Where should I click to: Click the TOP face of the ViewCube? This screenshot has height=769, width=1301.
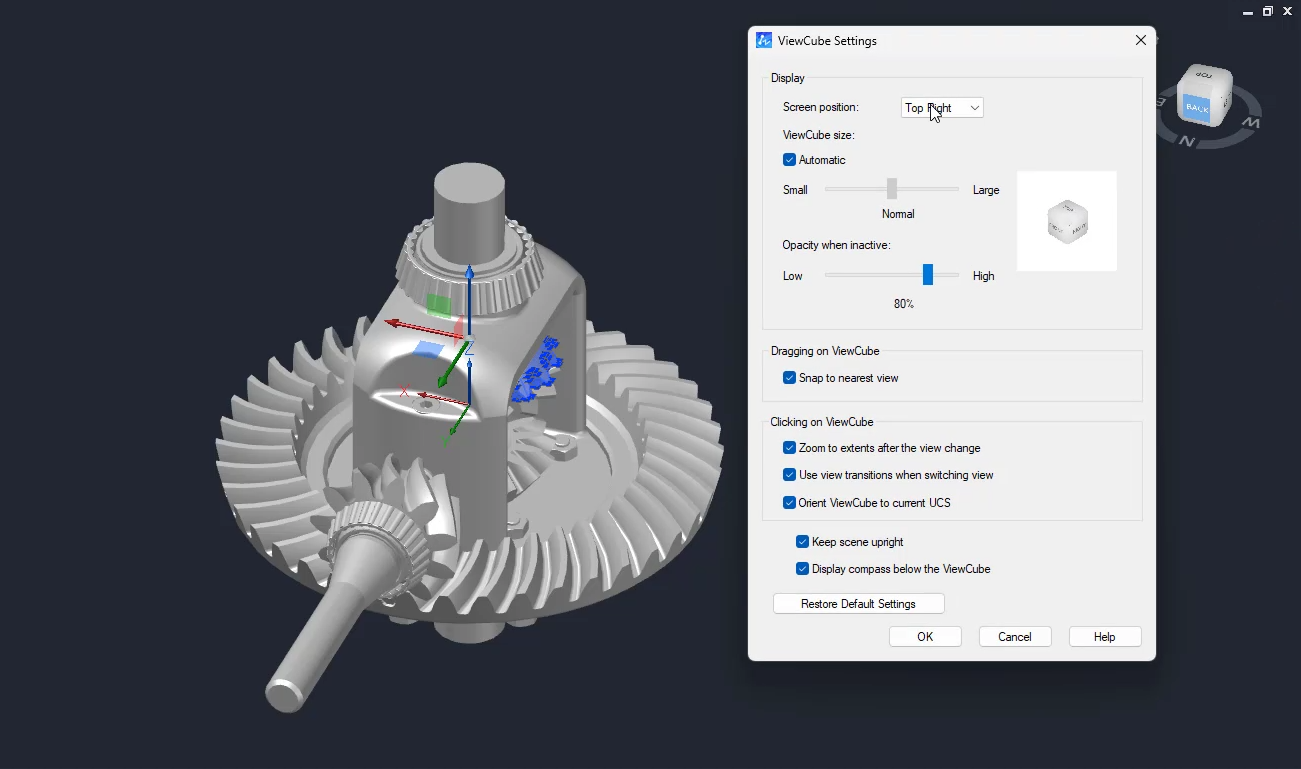click(x=1205, y=76)
